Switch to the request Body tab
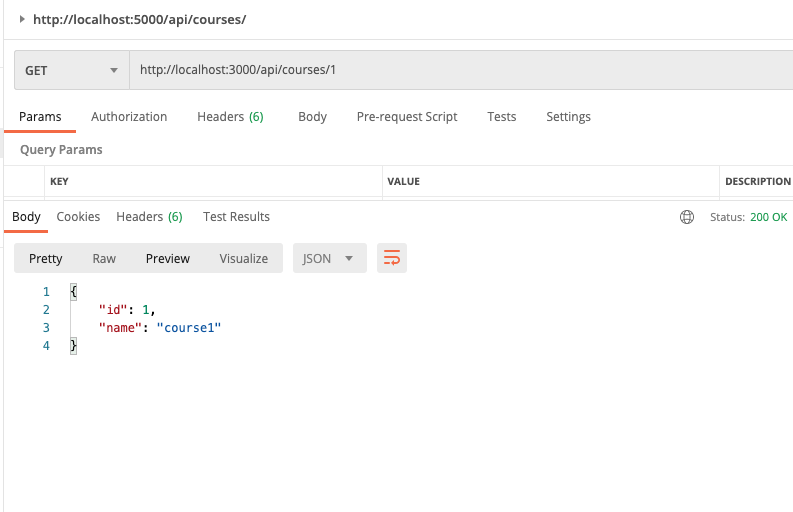 coord(312,117)
